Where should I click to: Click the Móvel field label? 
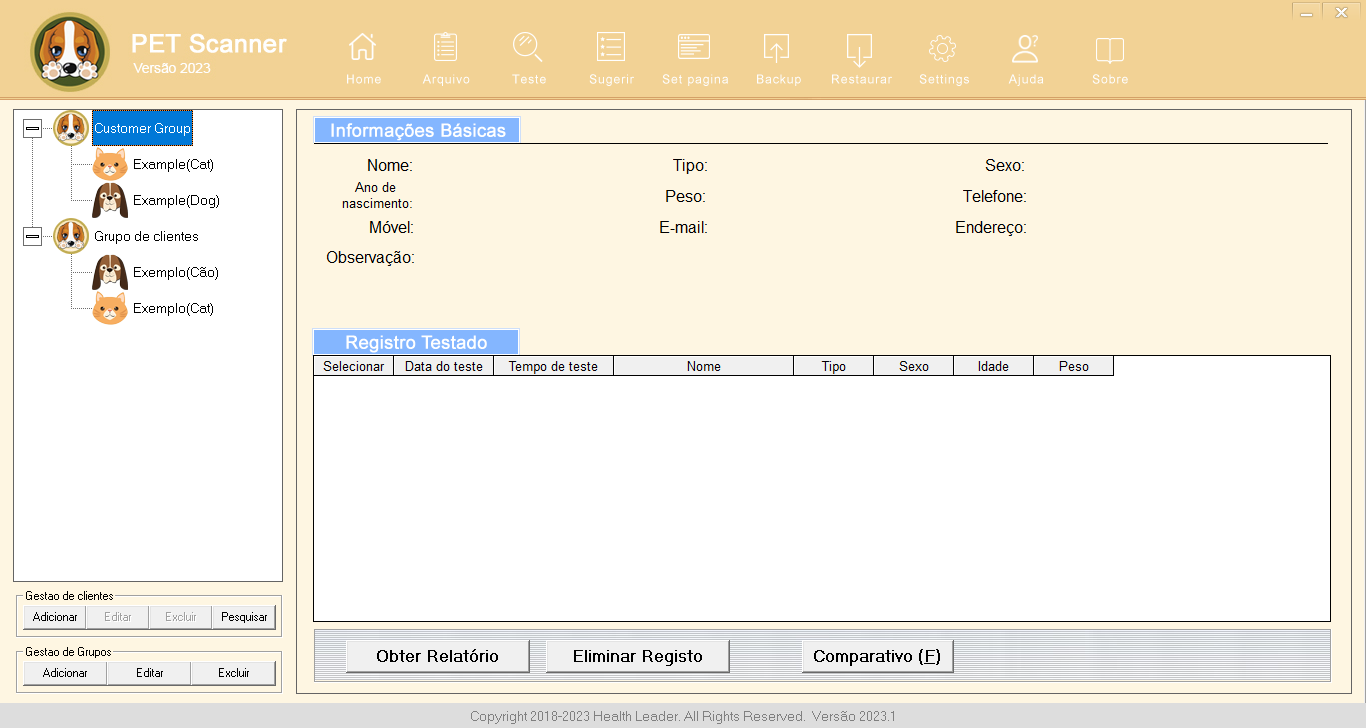coord(391,228)
